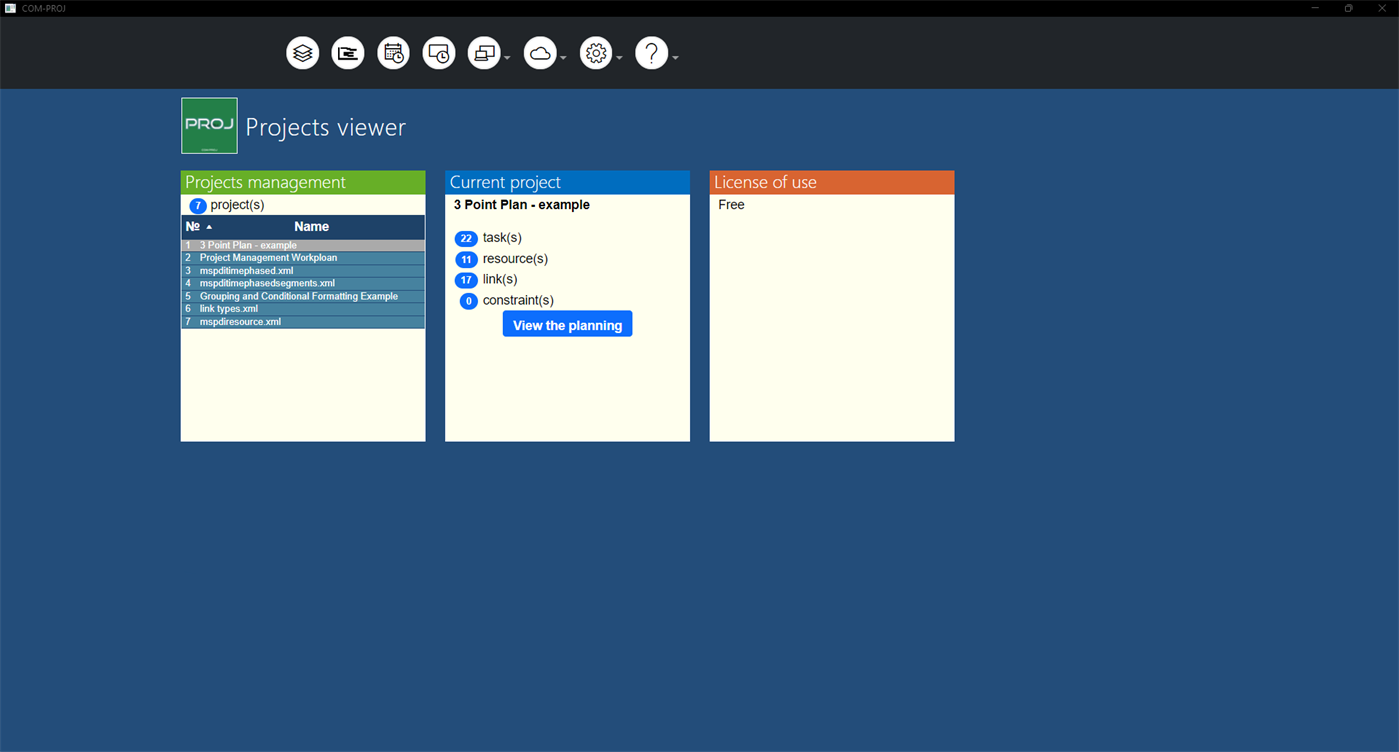Open the project folder icon
Screen dimensions: 1399x752
click(x=347, y=52)
